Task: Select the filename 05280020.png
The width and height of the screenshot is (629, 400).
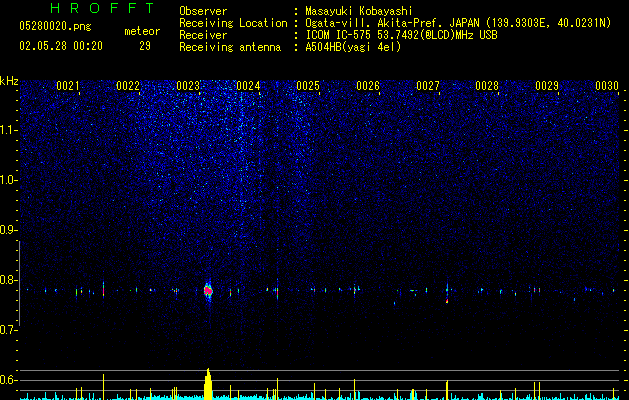Action: point(55,26)
